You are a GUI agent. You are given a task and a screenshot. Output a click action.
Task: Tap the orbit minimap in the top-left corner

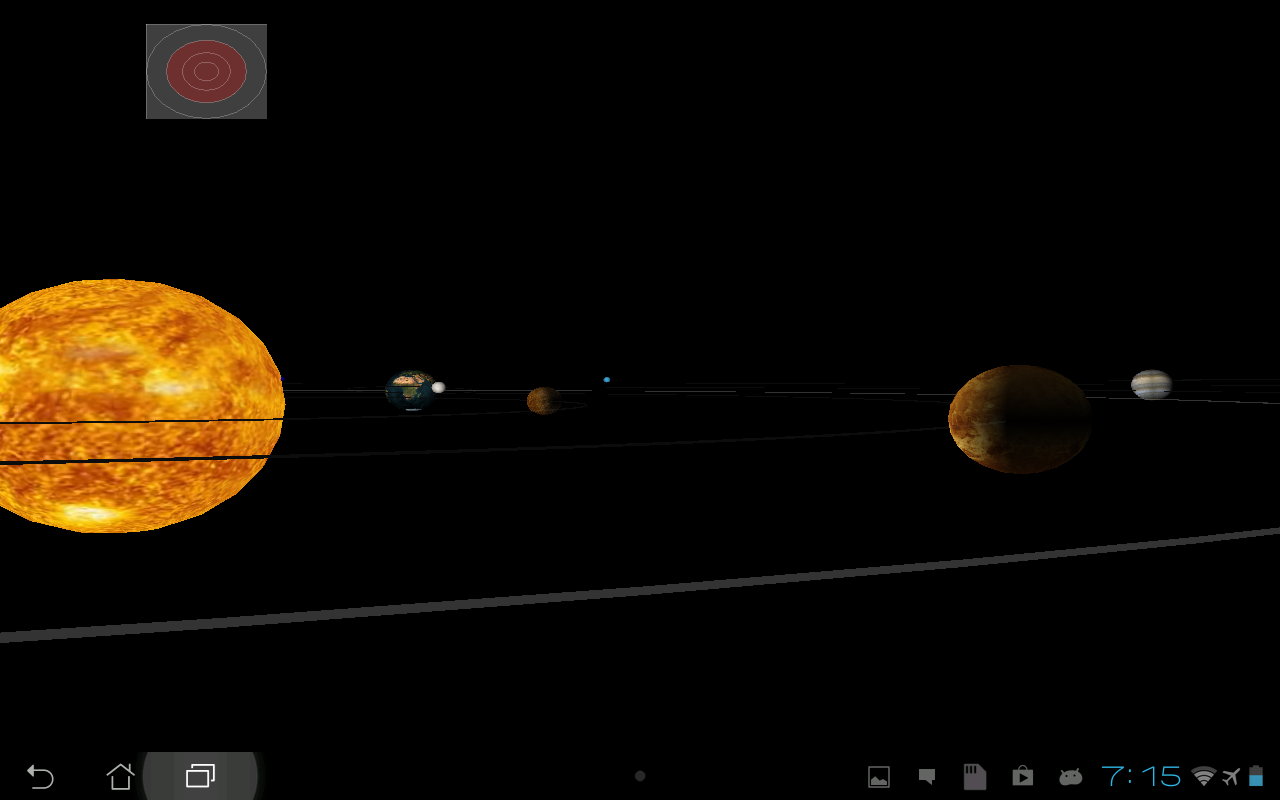[206, 71]
